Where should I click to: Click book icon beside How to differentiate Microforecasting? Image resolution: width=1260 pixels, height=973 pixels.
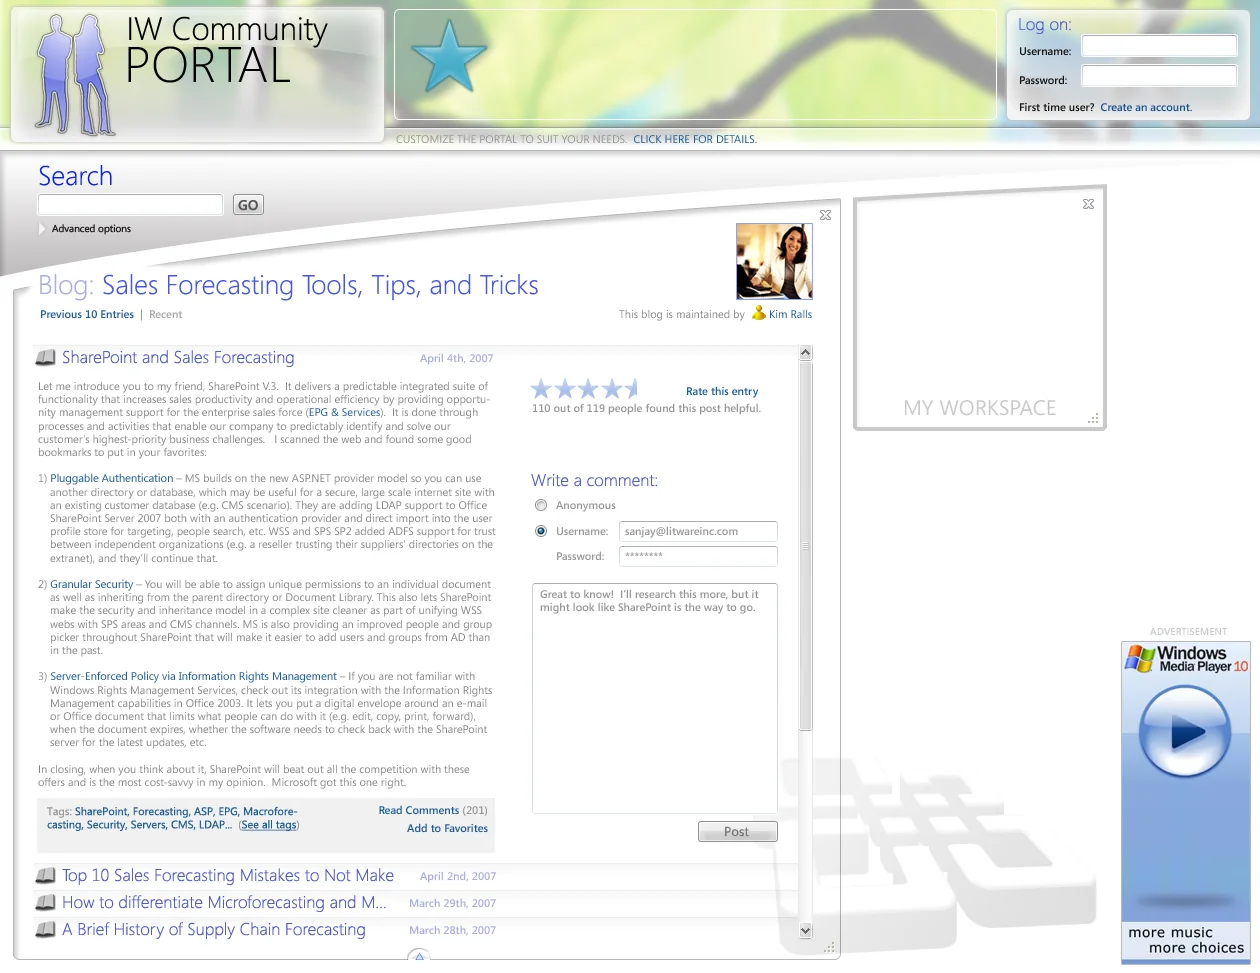45,903
